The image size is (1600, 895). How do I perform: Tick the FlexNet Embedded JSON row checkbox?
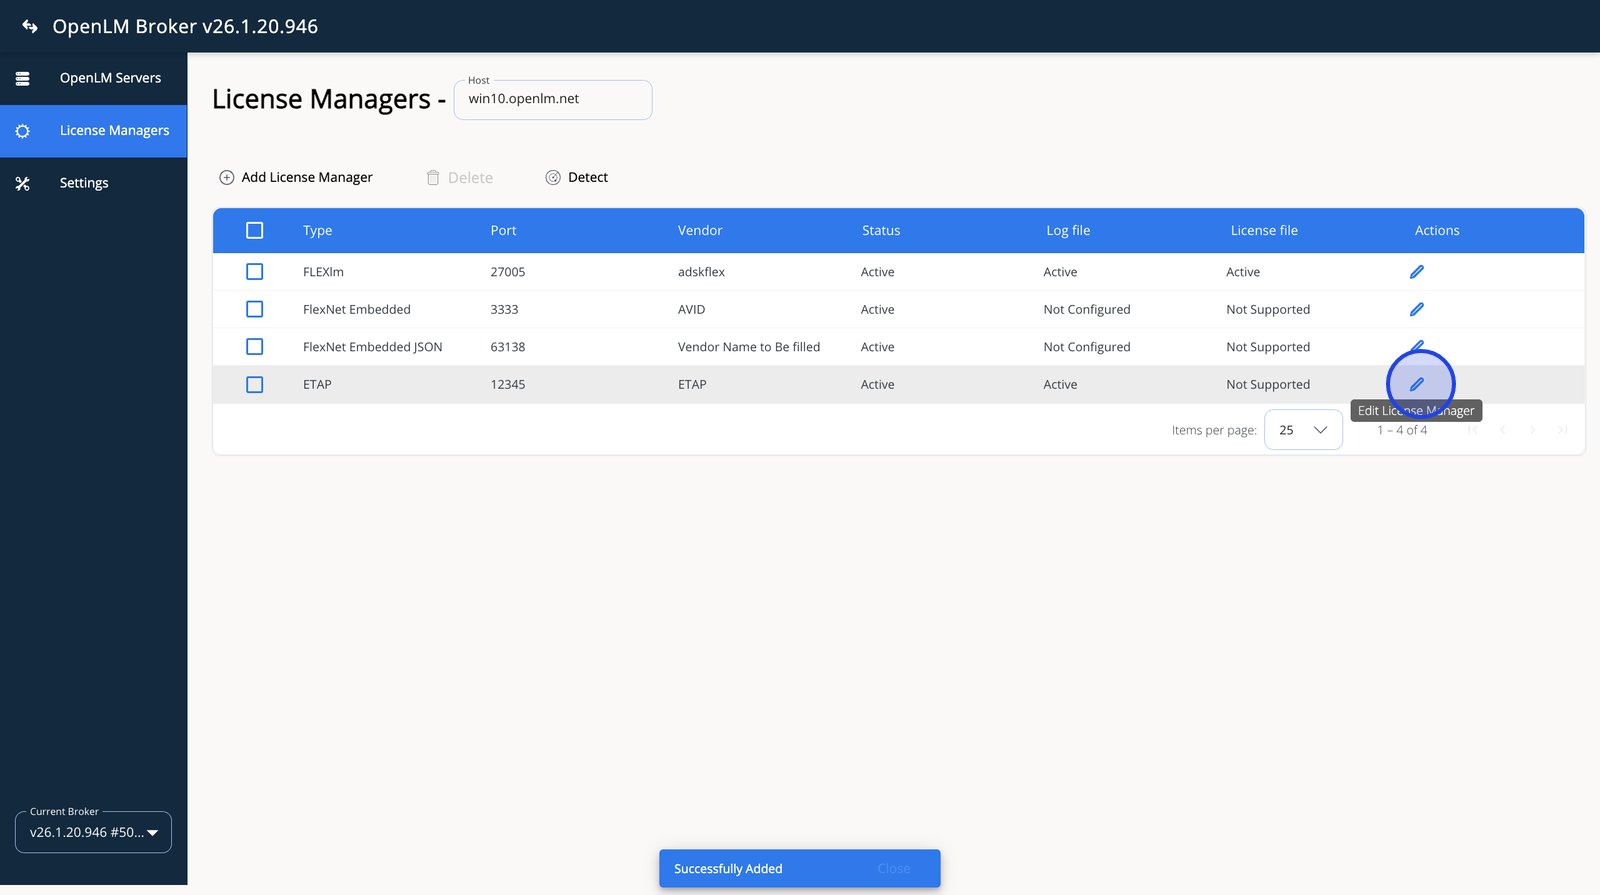tap(255, 347)
